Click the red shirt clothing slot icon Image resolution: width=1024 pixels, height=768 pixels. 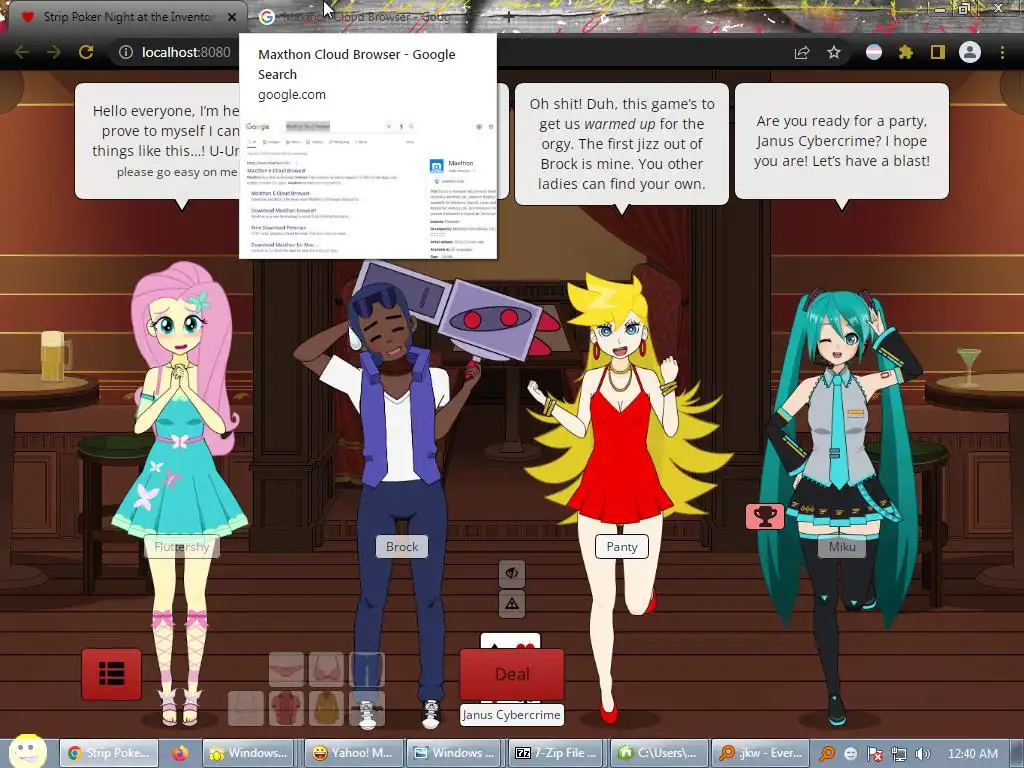click(286, 709)
